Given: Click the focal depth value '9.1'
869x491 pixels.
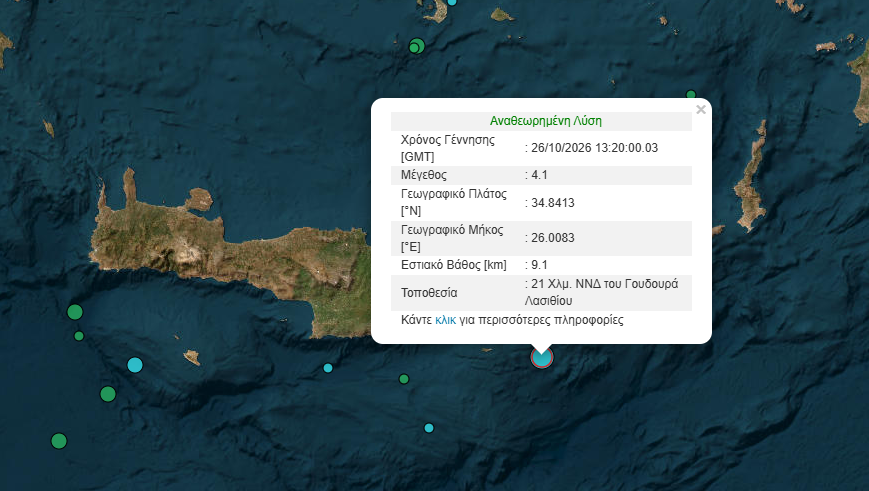Looking at the screenshot, I should pos(539,265).
